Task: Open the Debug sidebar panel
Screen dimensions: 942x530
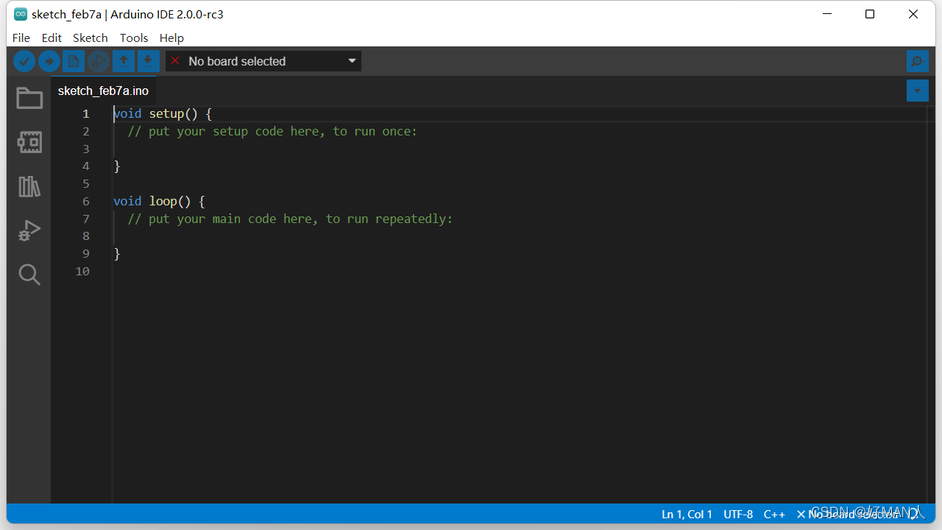Action: point(29,230)
